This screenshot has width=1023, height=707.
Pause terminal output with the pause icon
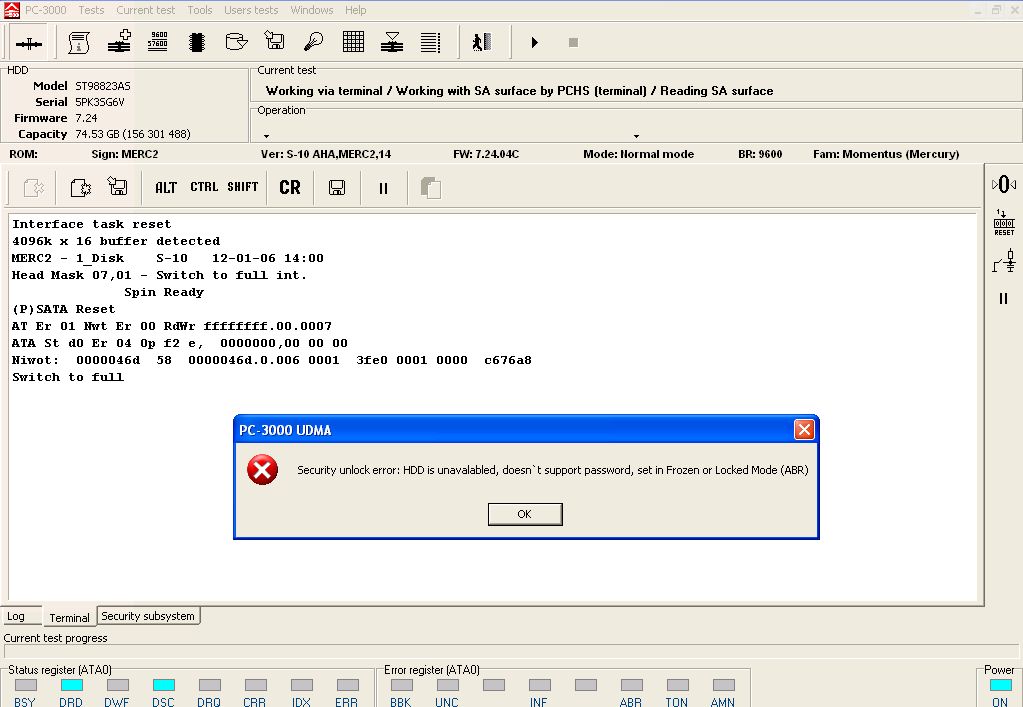(383, 188)
